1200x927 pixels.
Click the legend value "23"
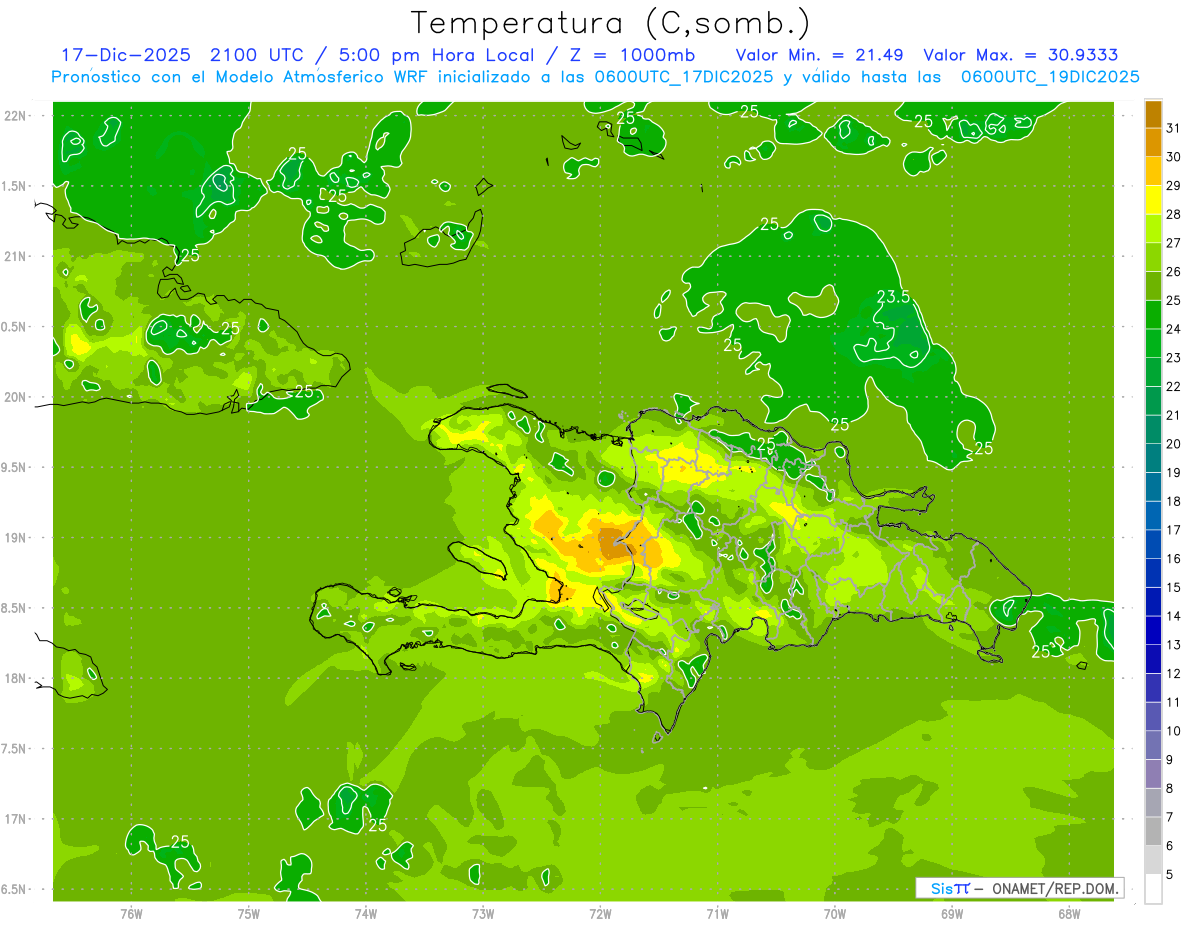point(1173,358)
